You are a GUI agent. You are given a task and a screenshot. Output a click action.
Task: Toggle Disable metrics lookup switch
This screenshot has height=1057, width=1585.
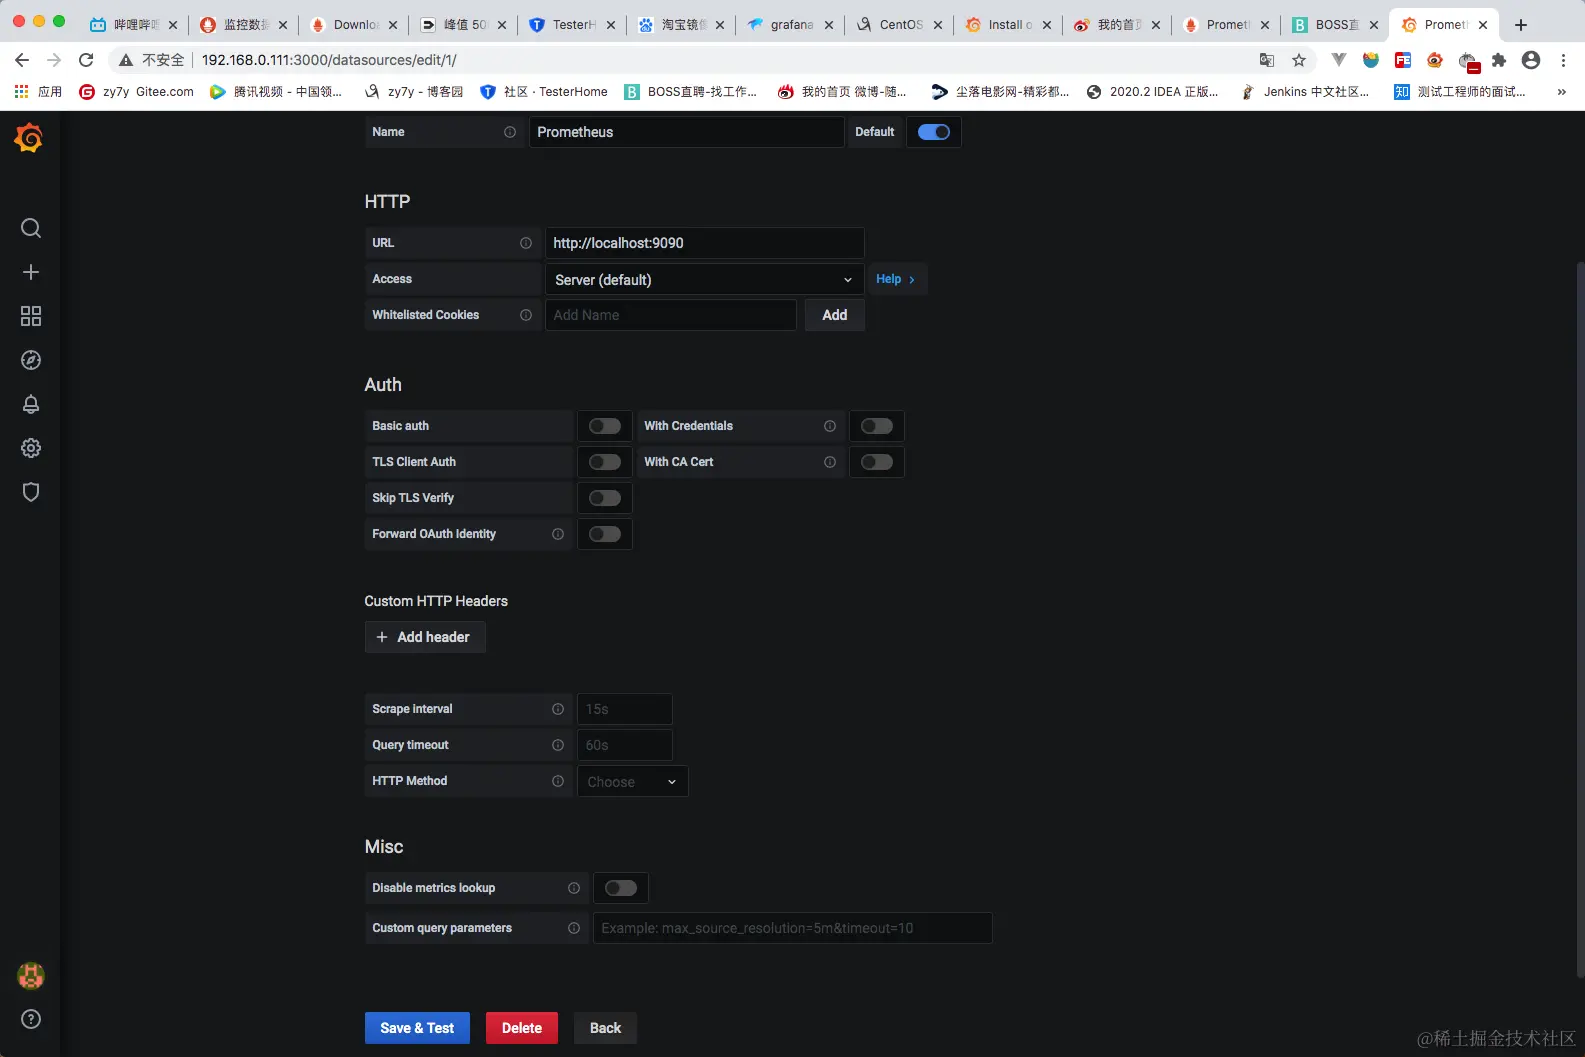pyautogui.click(x=621, y=888)
